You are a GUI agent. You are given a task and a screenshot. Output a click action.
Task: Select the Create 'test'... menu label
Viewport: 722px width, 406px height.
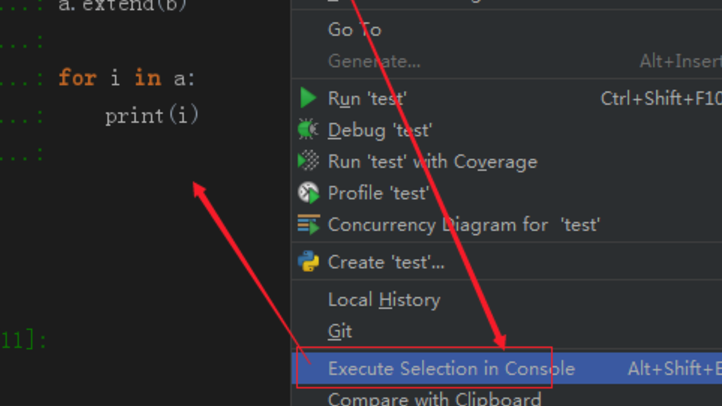386,262
